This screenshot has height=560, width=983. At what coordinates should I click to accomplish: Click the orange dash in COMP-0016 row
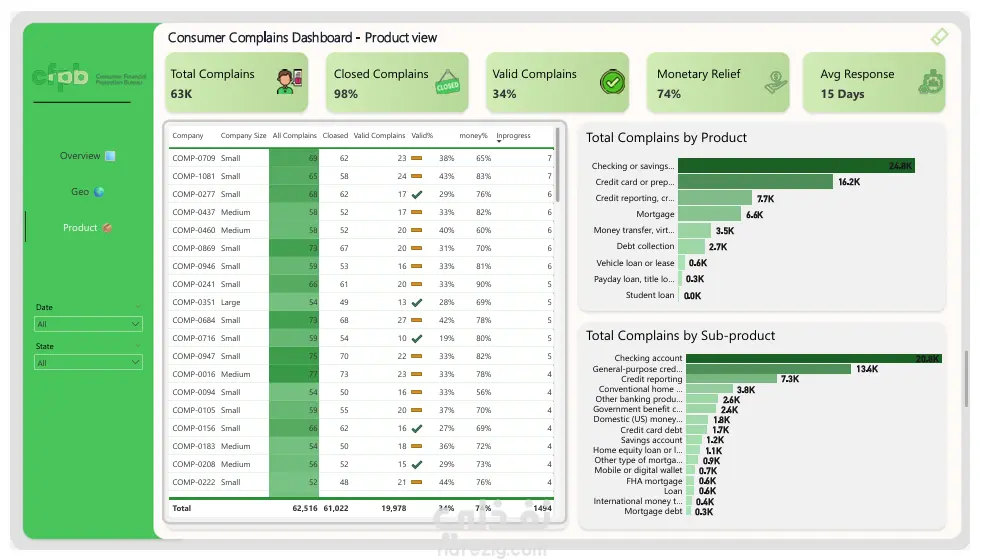[x=416, y=374]
